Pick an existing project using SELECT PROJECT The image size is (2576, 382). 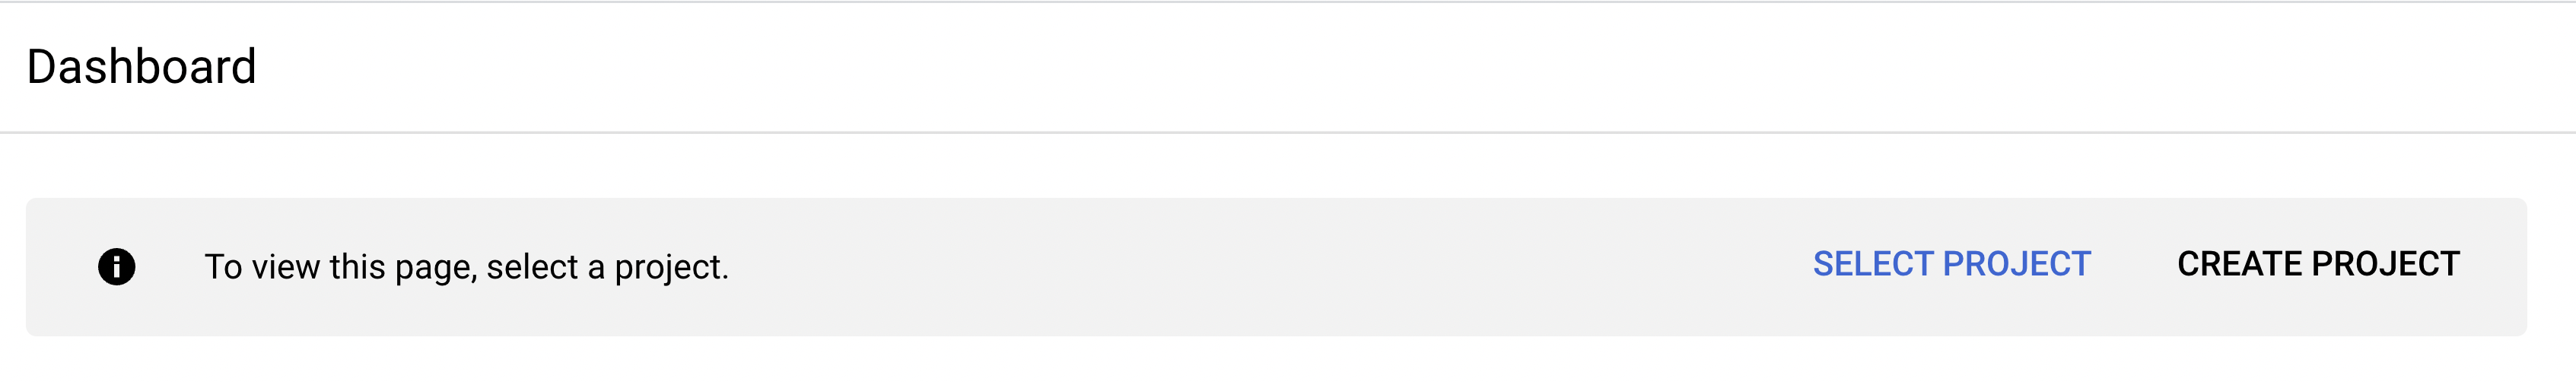point(1951,264)
